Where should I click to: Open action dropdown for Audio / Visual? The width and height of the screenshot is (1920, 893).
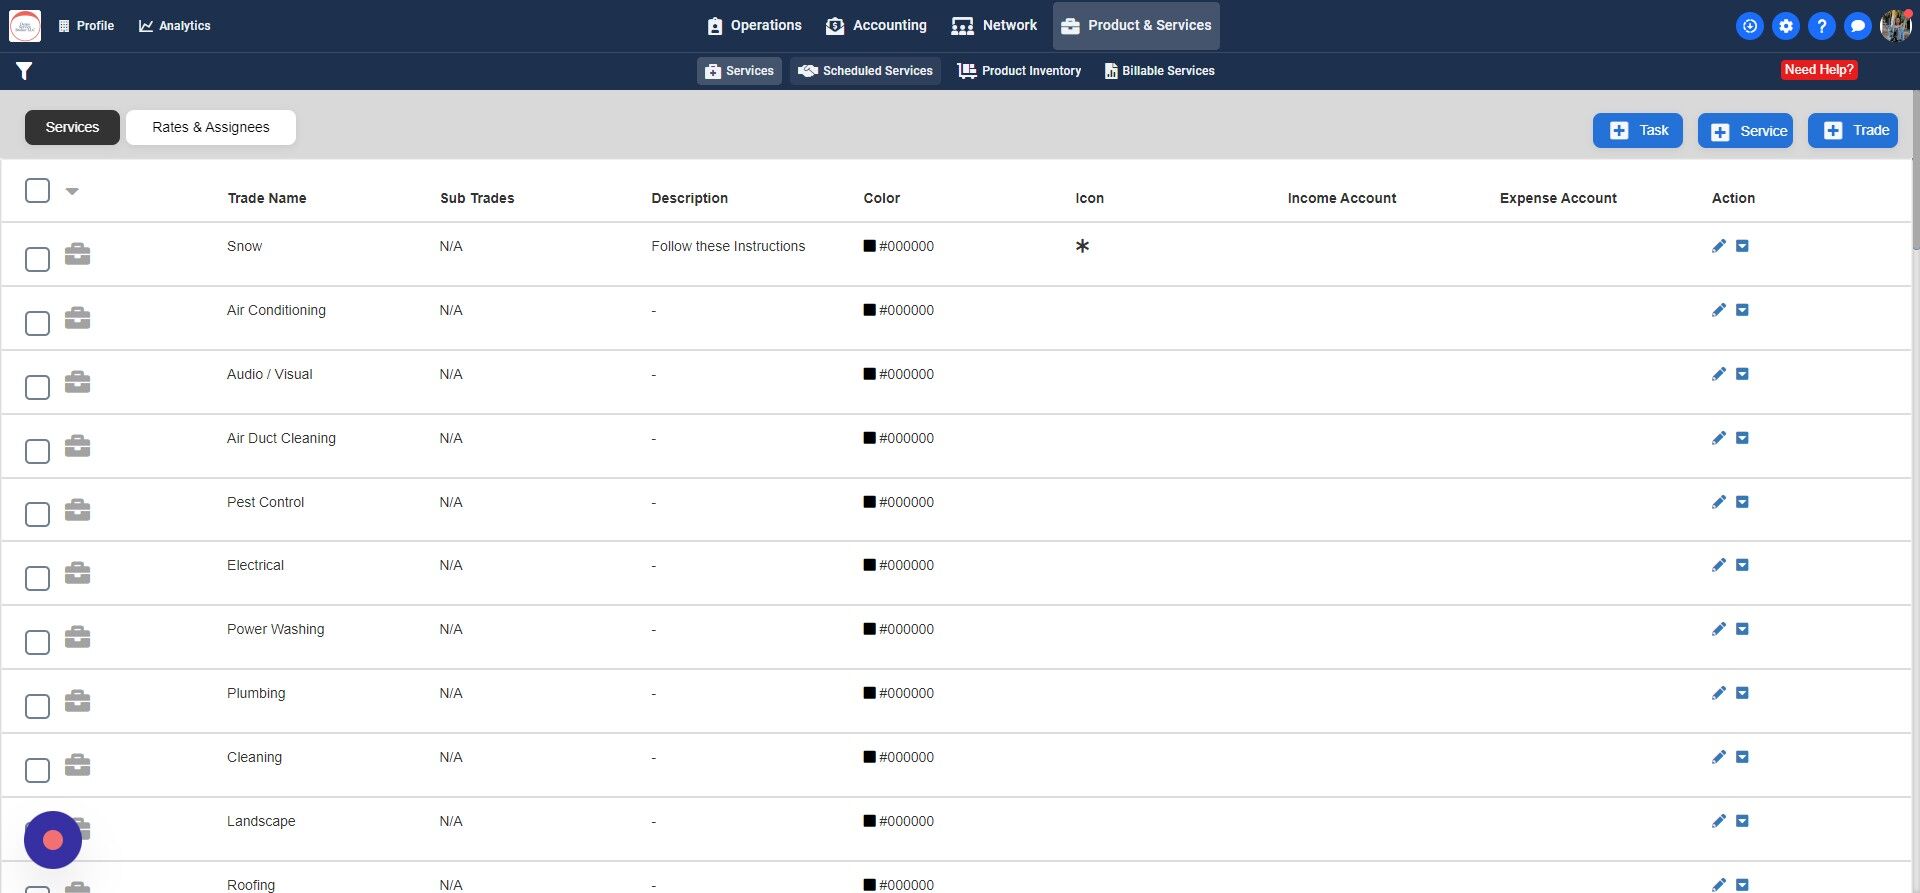pyautogui.click(x=1742, y=374)
